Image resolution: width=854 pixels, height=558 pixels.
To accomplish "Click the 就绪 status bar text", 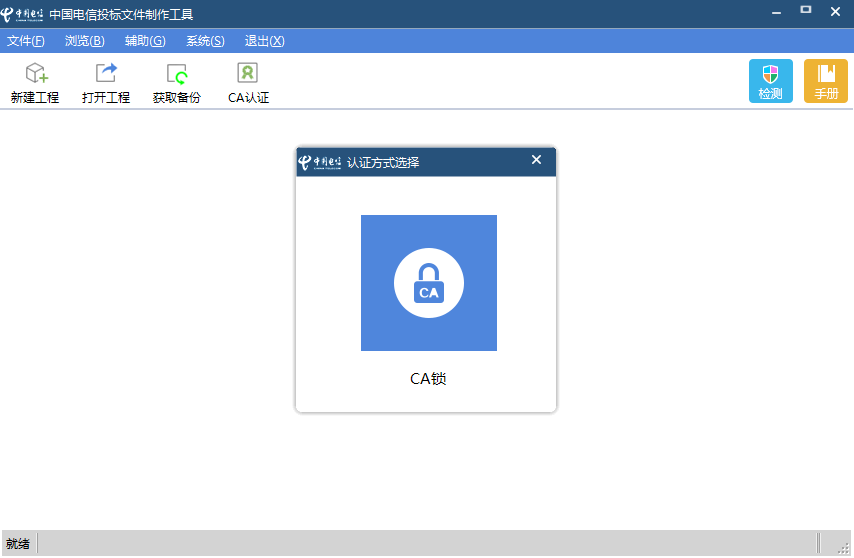I will 18,543.
